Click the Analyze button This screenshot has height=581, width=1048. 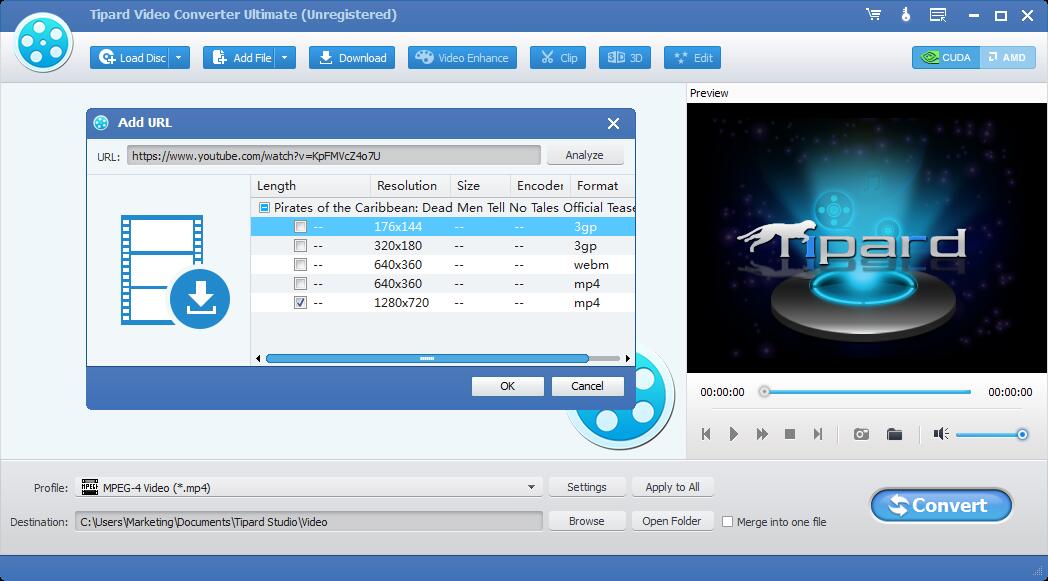point(585,155)
